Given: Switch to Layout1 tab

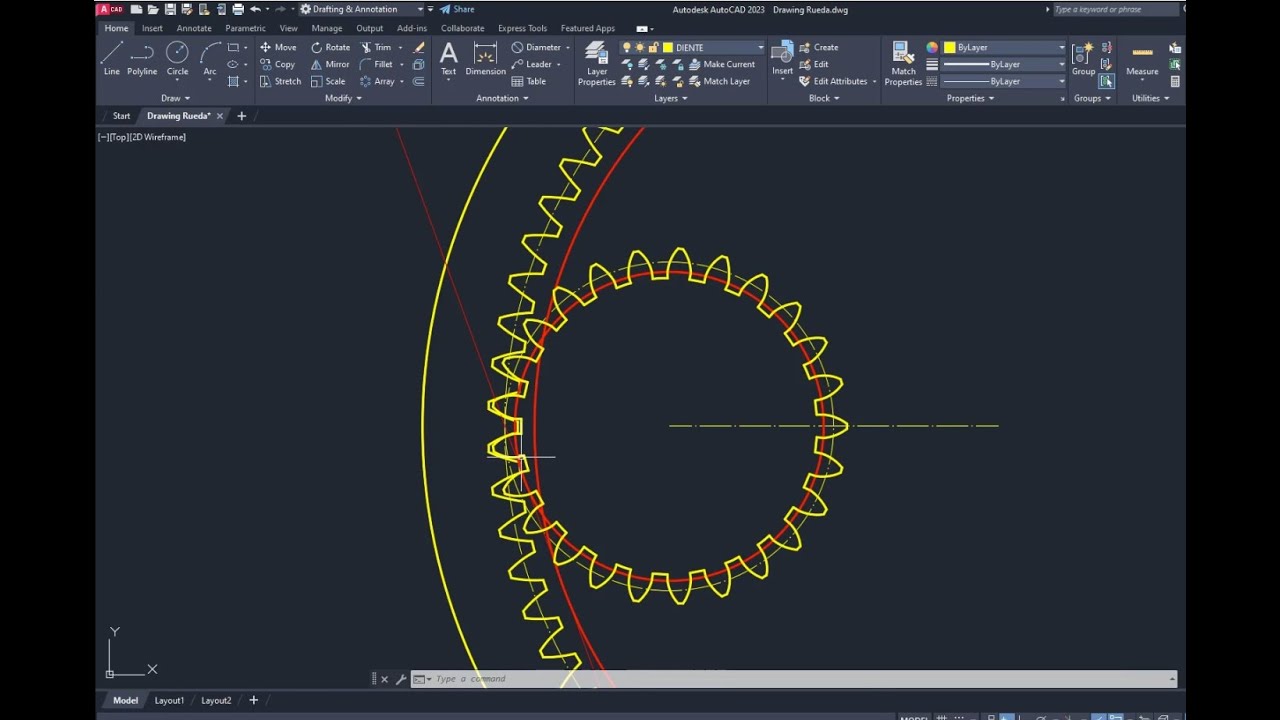Looking at the screenshot, I should [x=169, y=700].
